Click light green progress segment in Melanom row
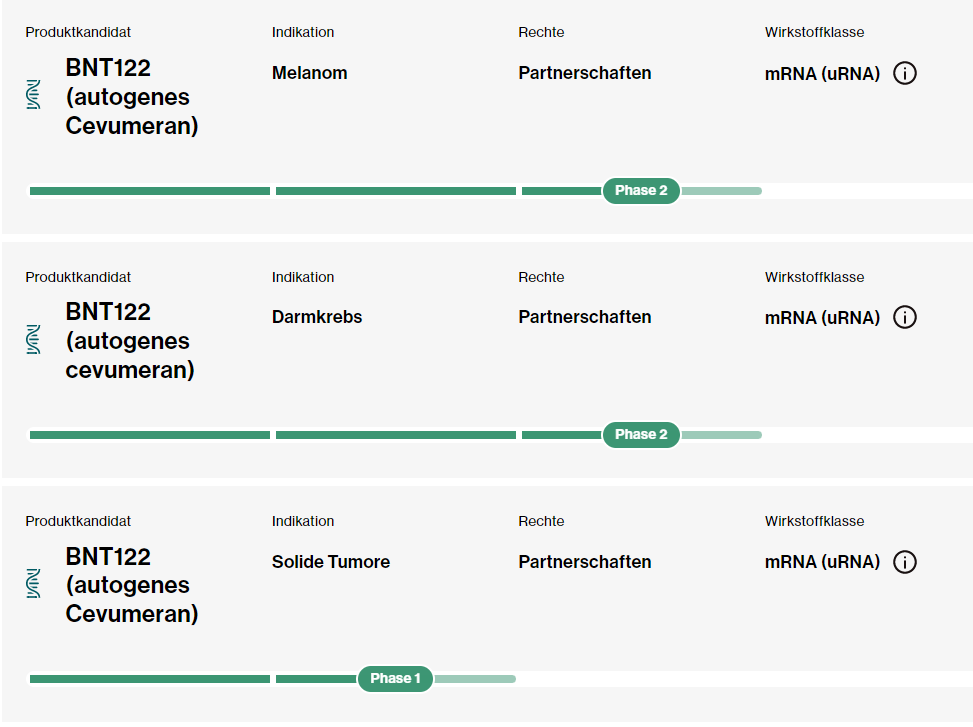 722,191
